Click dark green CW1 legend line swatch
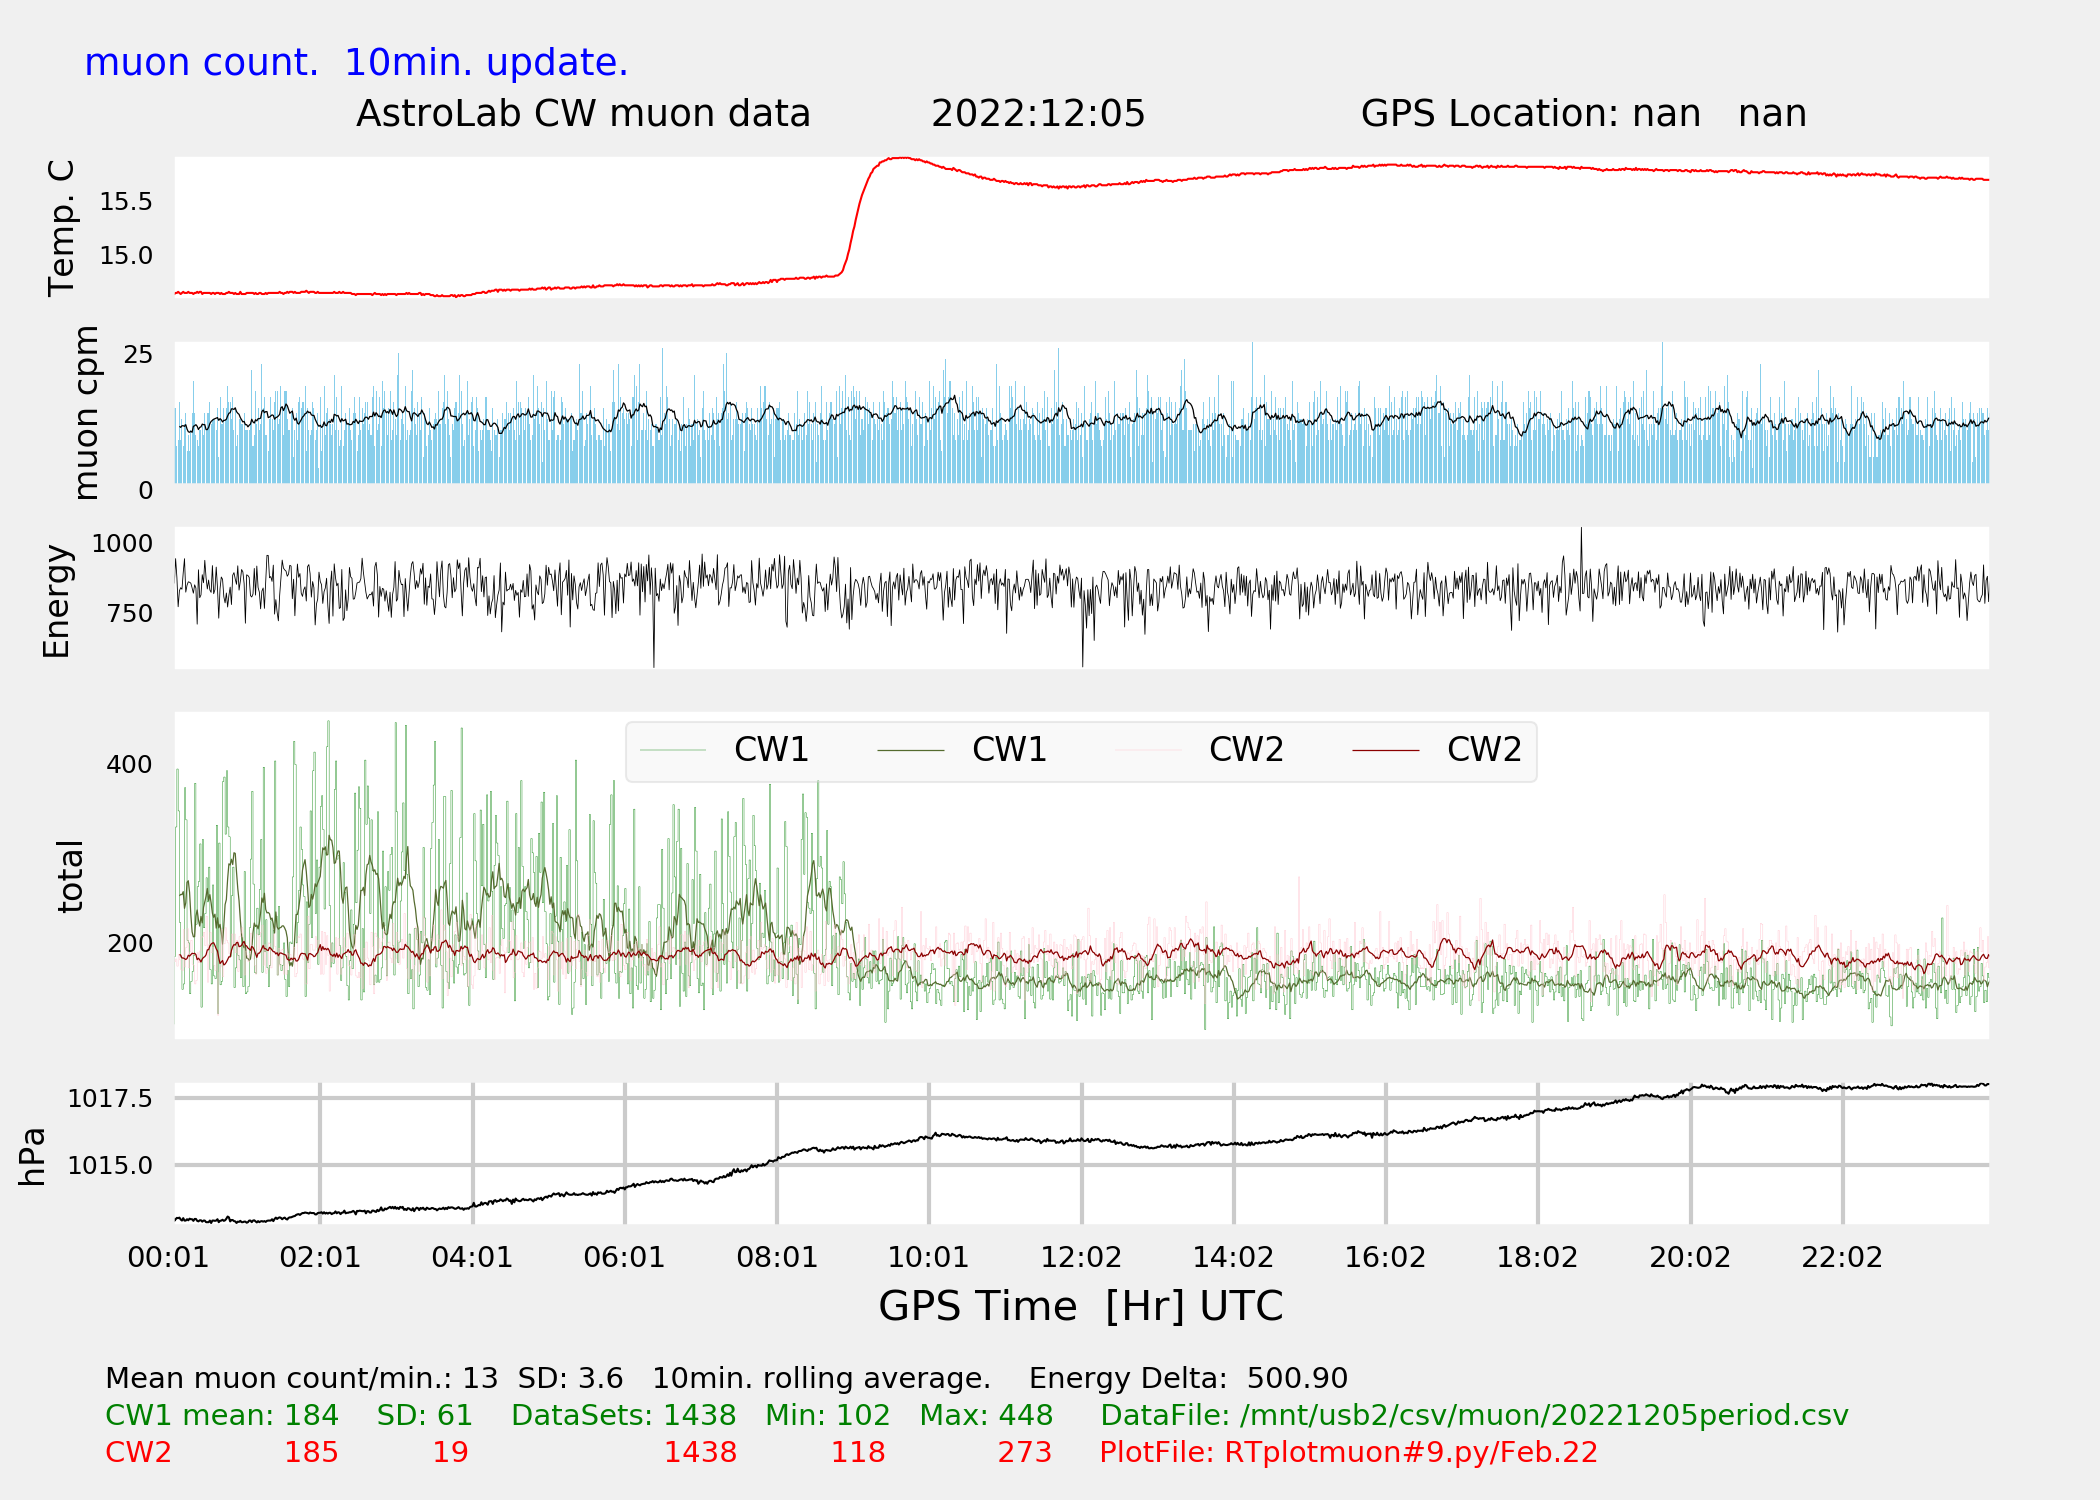Screen dimensions: 2100x1500 [910, 750]
